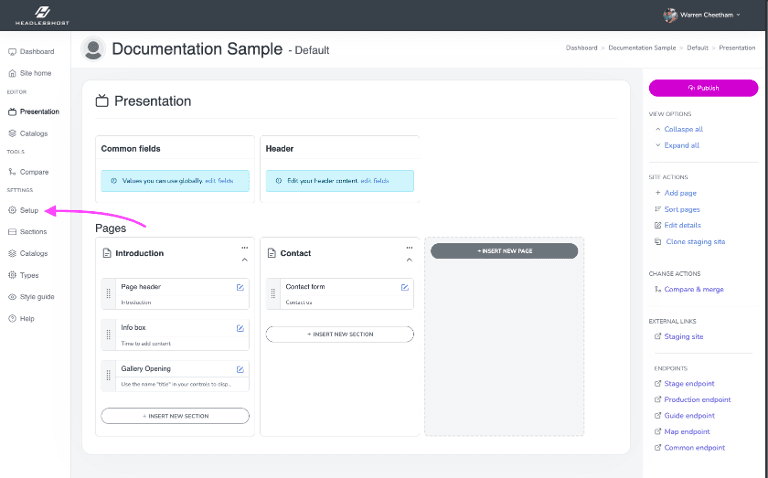Image resolution: width=768 pixels, height=478 pixels.
Task: Collapse the Introduction page card
Action: coord(244,259)
